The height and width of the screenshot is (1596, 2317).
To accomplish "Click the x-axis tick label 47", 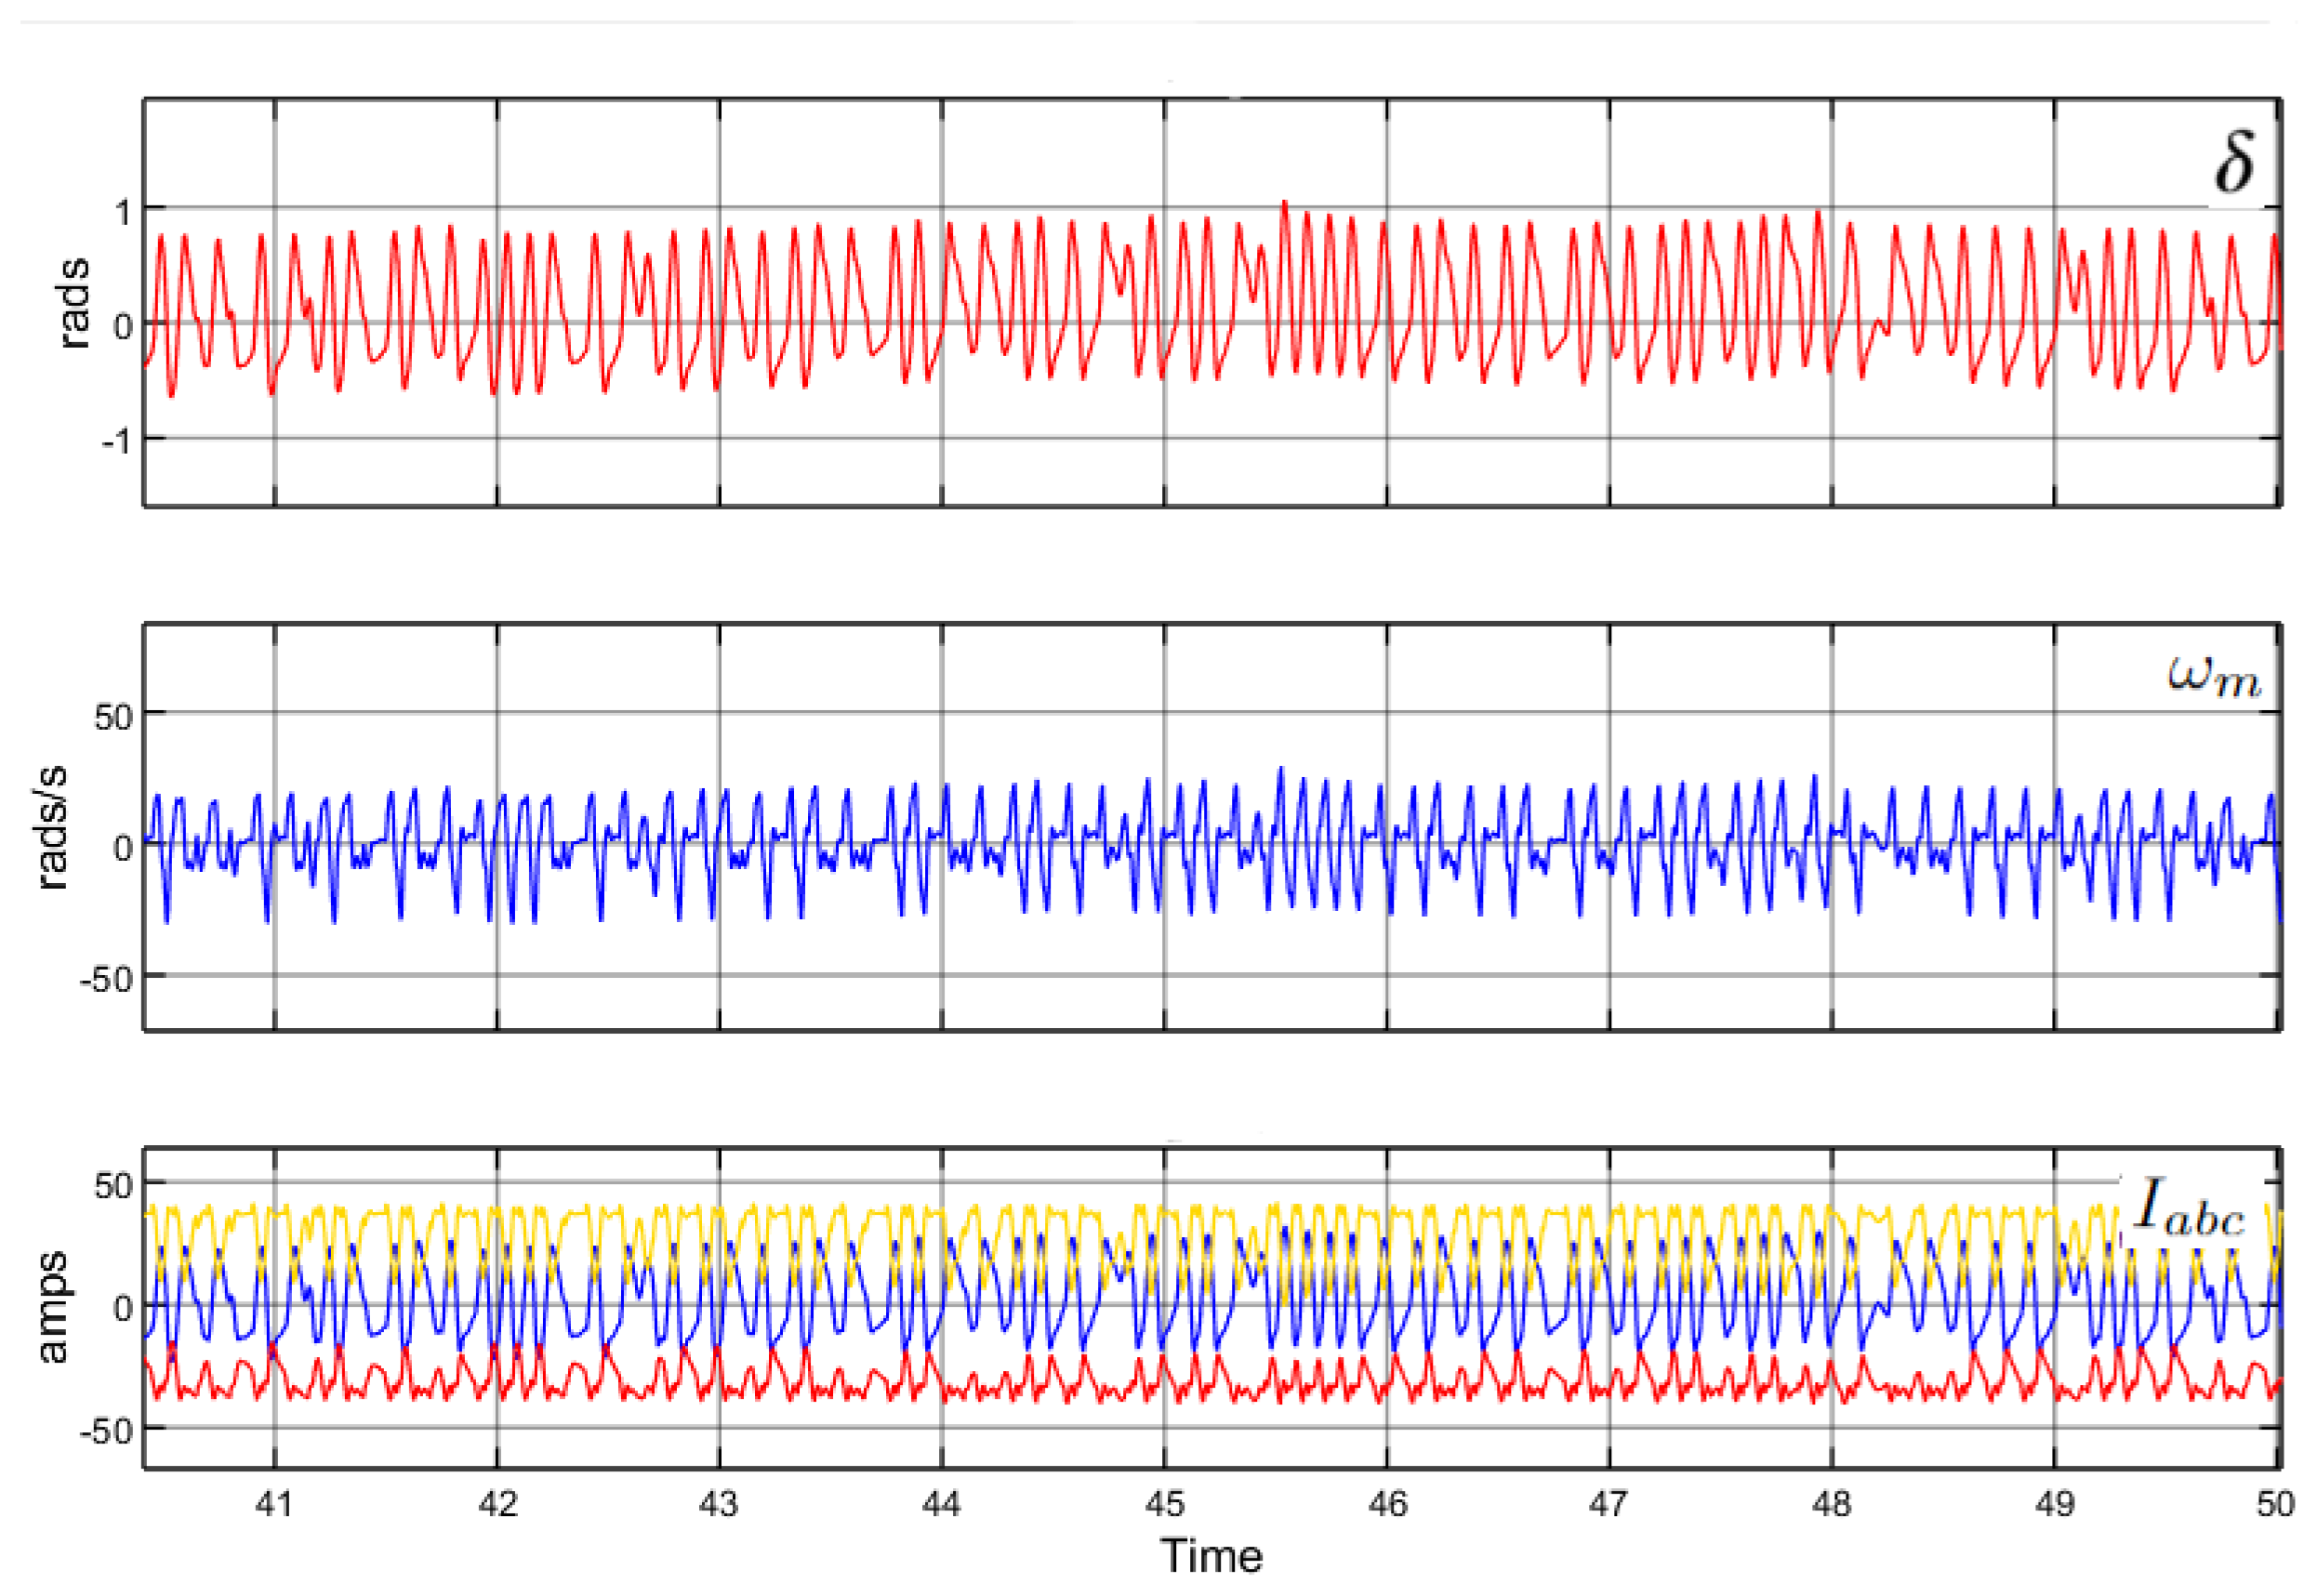I will (1609, 1504).
